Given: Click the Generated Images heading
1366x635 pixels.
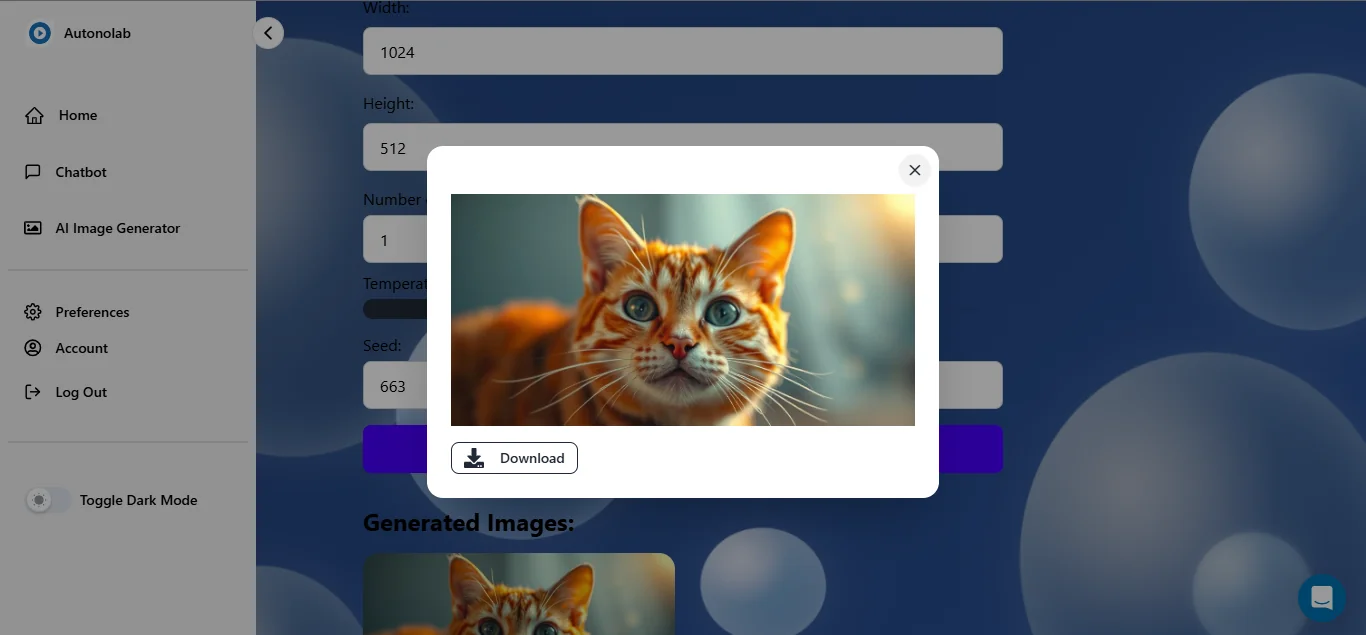Looking at the screenshot, I should tap(469, 522).
